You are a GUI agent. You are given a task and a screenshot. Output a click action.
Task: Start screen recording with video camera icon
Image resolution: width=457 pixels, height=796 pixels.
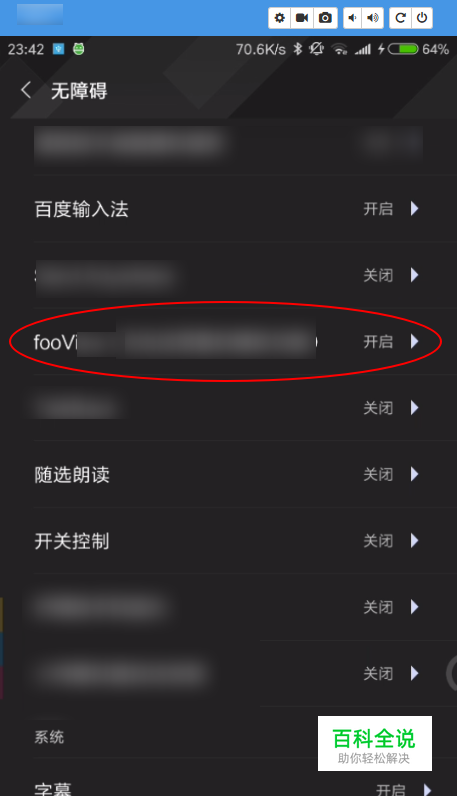coord(302,18)
